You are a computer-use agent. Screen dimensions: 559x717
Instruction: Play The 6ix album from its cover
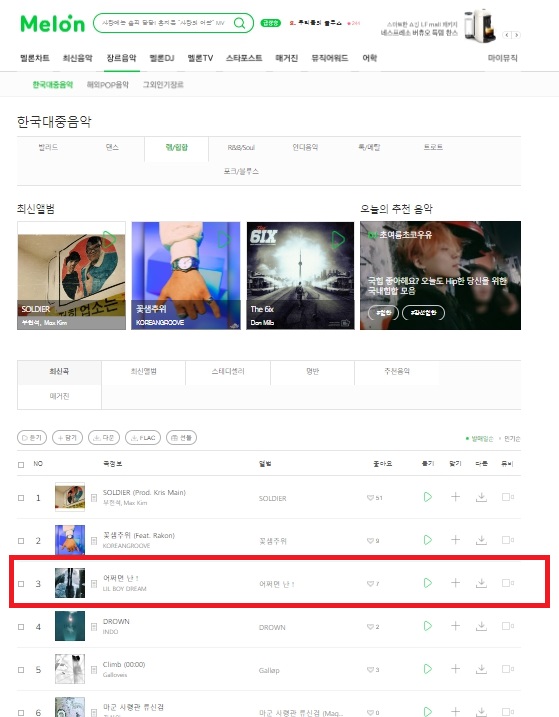[x=338, y=239]
